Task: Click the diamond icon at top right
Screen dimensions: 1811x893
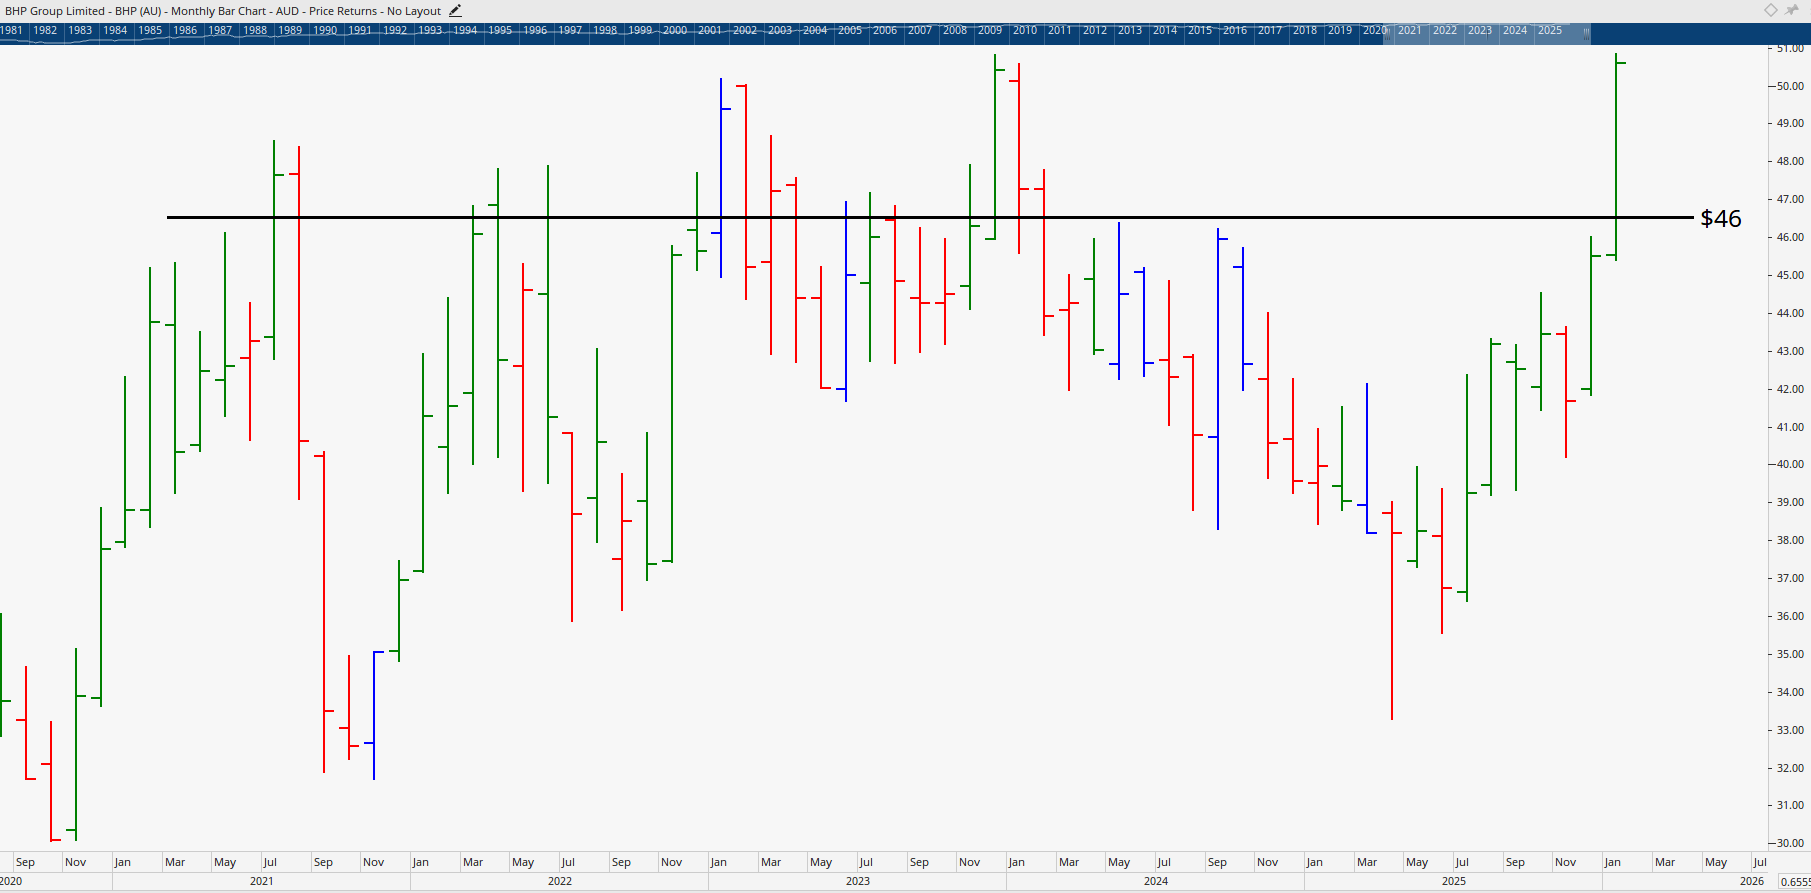Action: coord(1771,10)
